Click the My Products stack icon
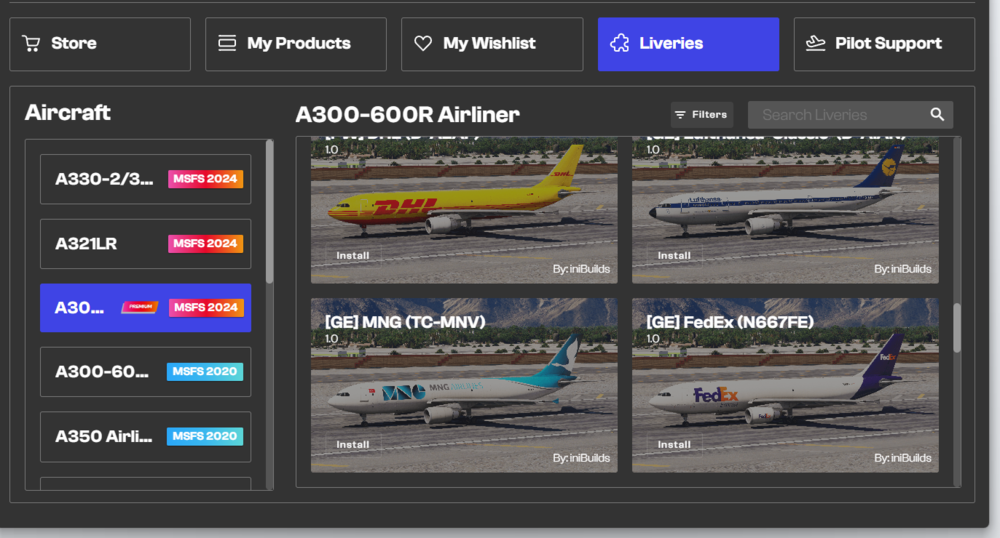1000x538 pixels. click(227, 44)
